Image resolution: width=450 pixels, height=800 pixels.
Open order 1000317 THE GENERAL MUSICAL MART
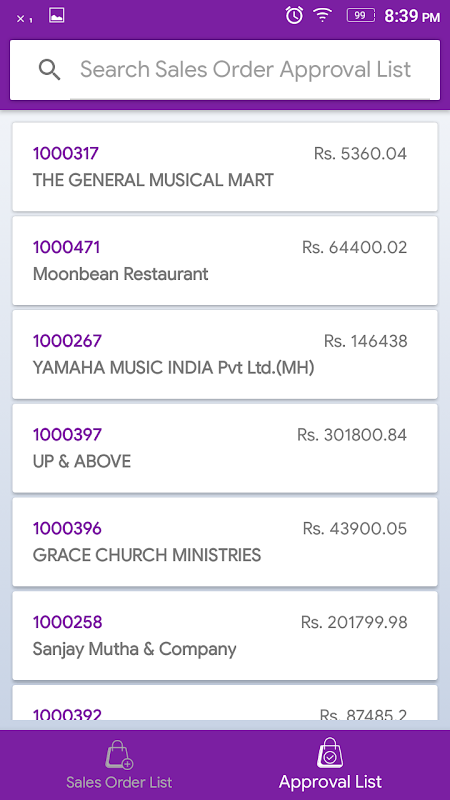point(225,167)
